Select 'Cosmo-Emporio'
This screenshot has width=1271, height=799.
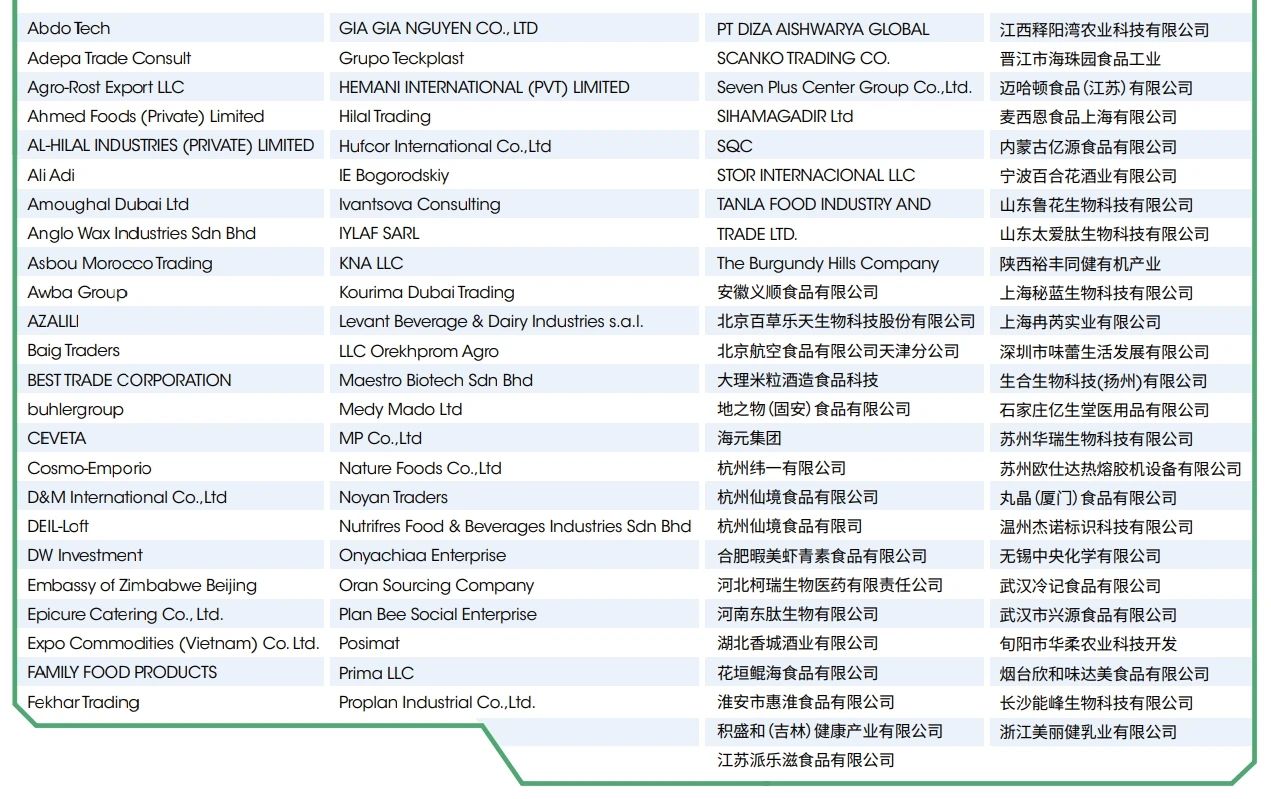coord(89,468)
